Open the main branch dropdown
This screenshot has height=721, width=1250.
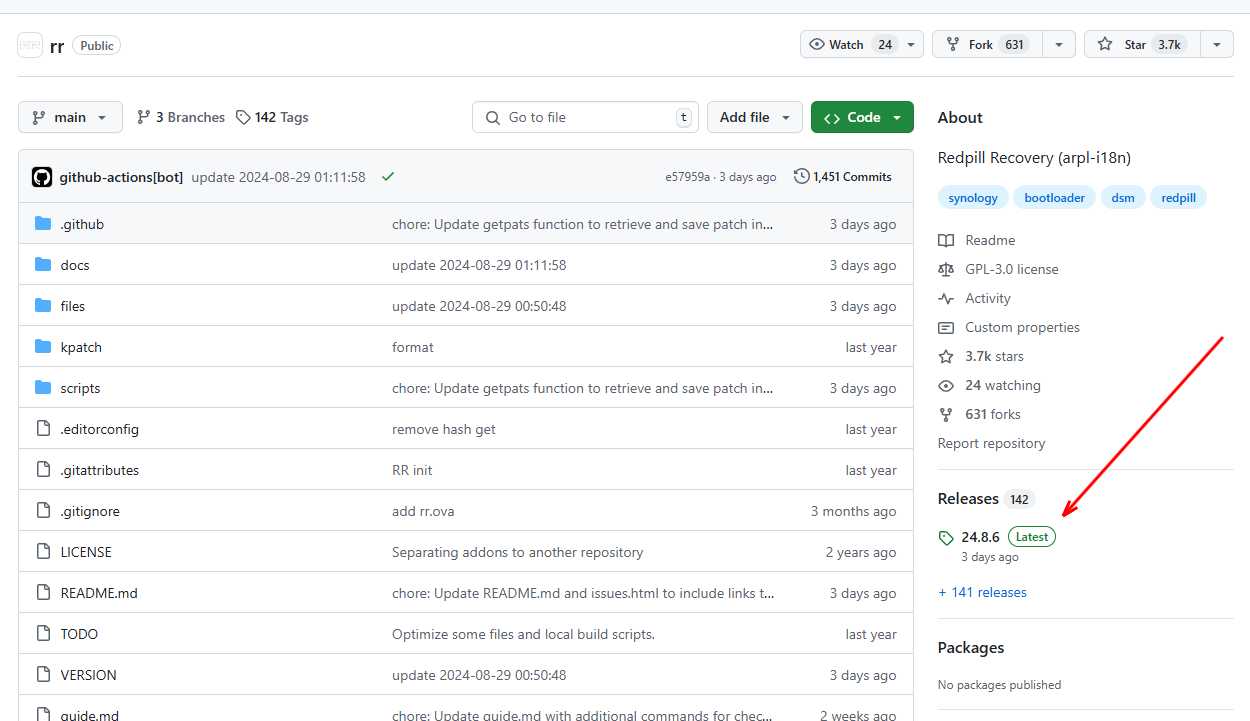coord(70,117)
